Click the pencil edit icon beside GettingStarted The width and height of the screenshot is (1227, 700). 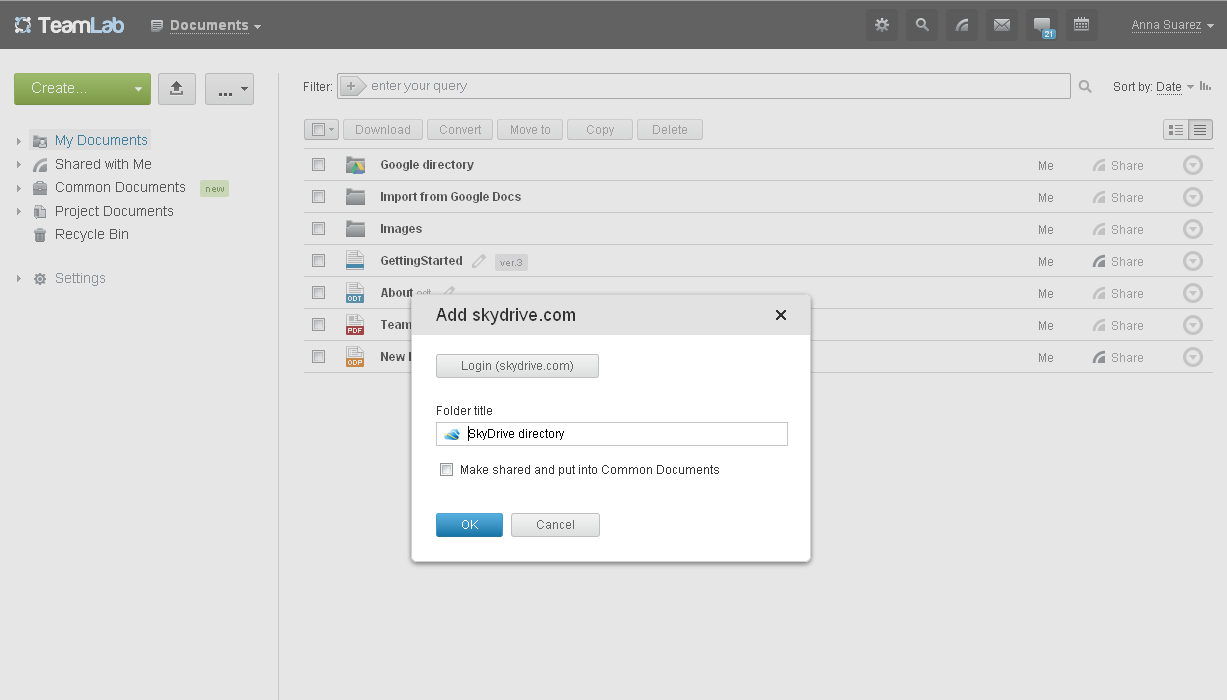pyautogui.click(x=479, y=261)
